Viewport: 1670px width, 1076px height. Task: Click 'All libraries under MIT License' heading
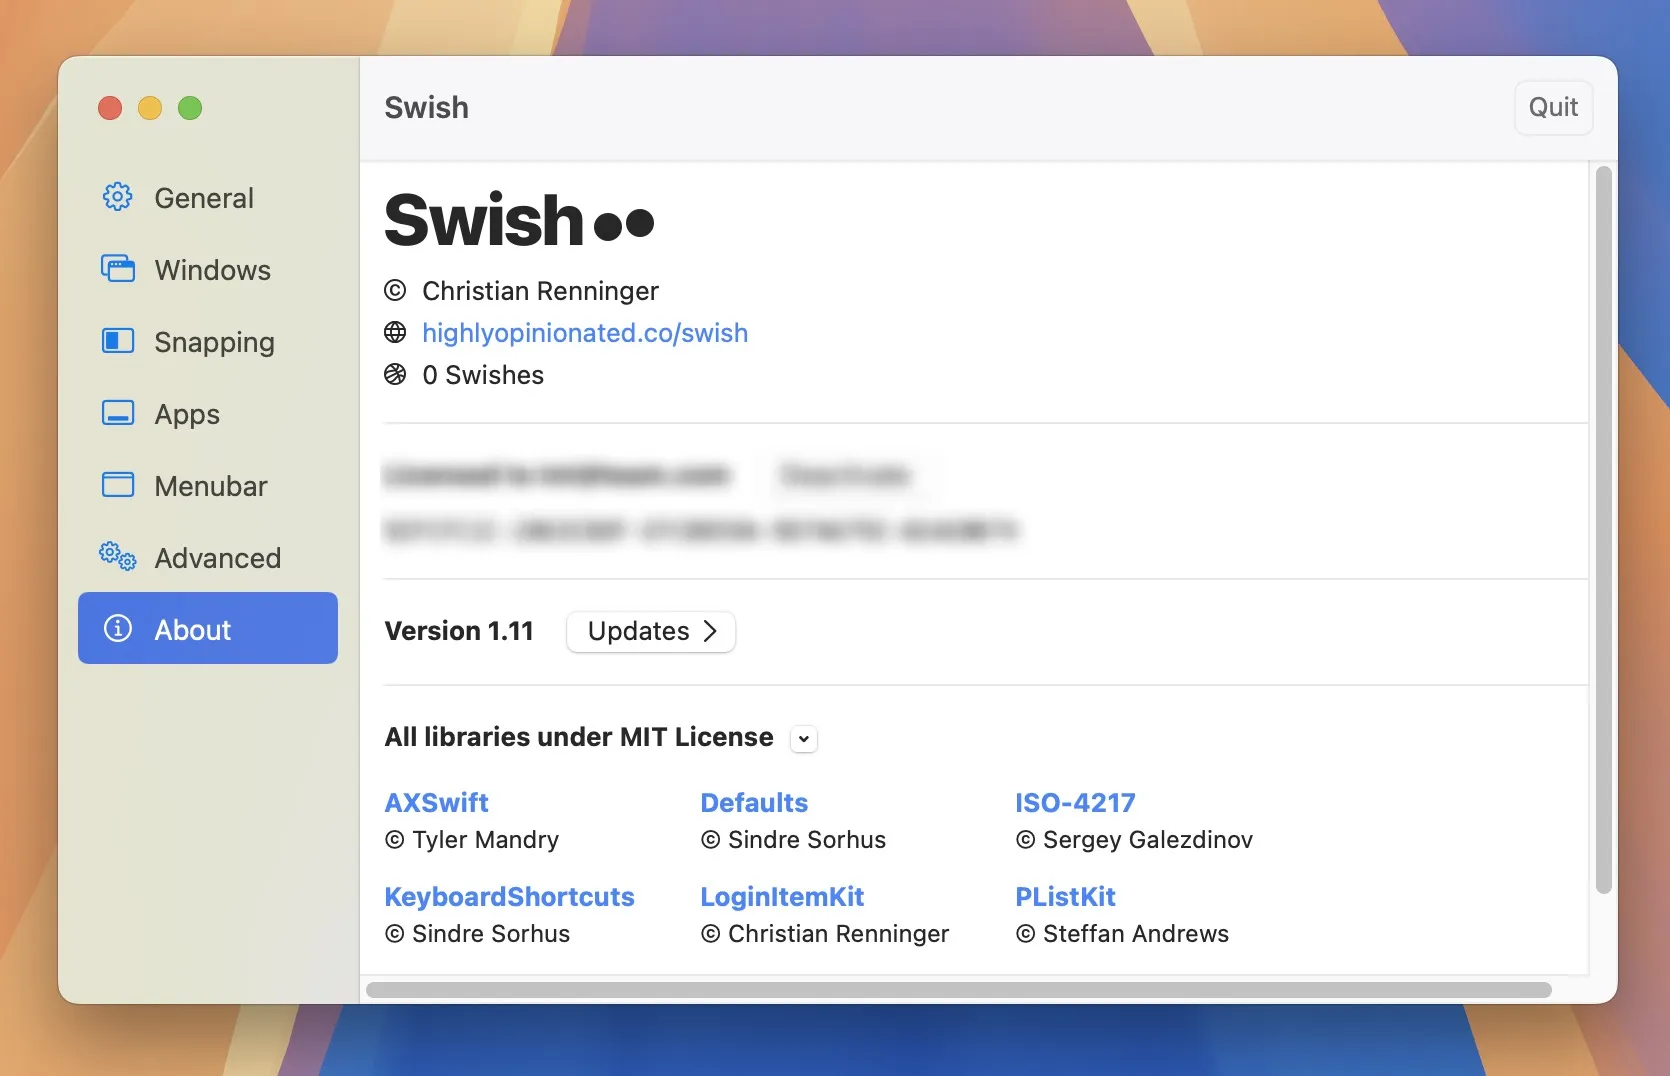pos(579,737)
